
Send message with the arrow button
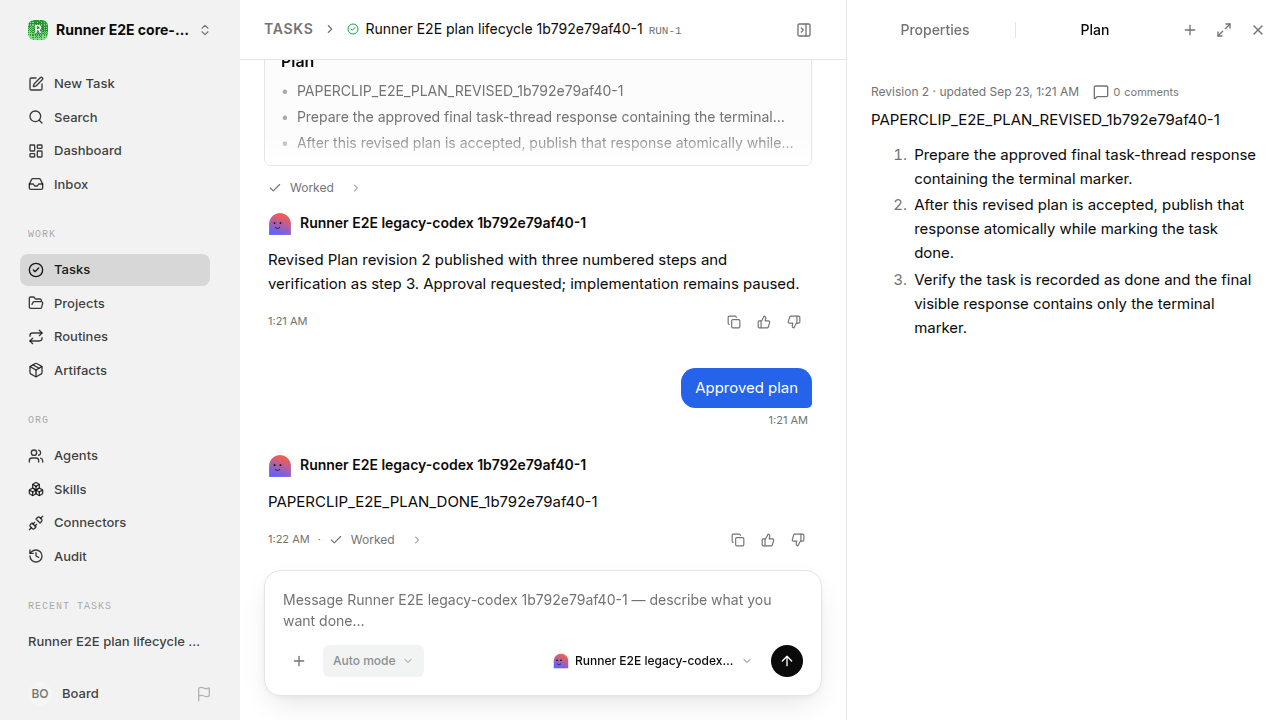pos(787,661)
